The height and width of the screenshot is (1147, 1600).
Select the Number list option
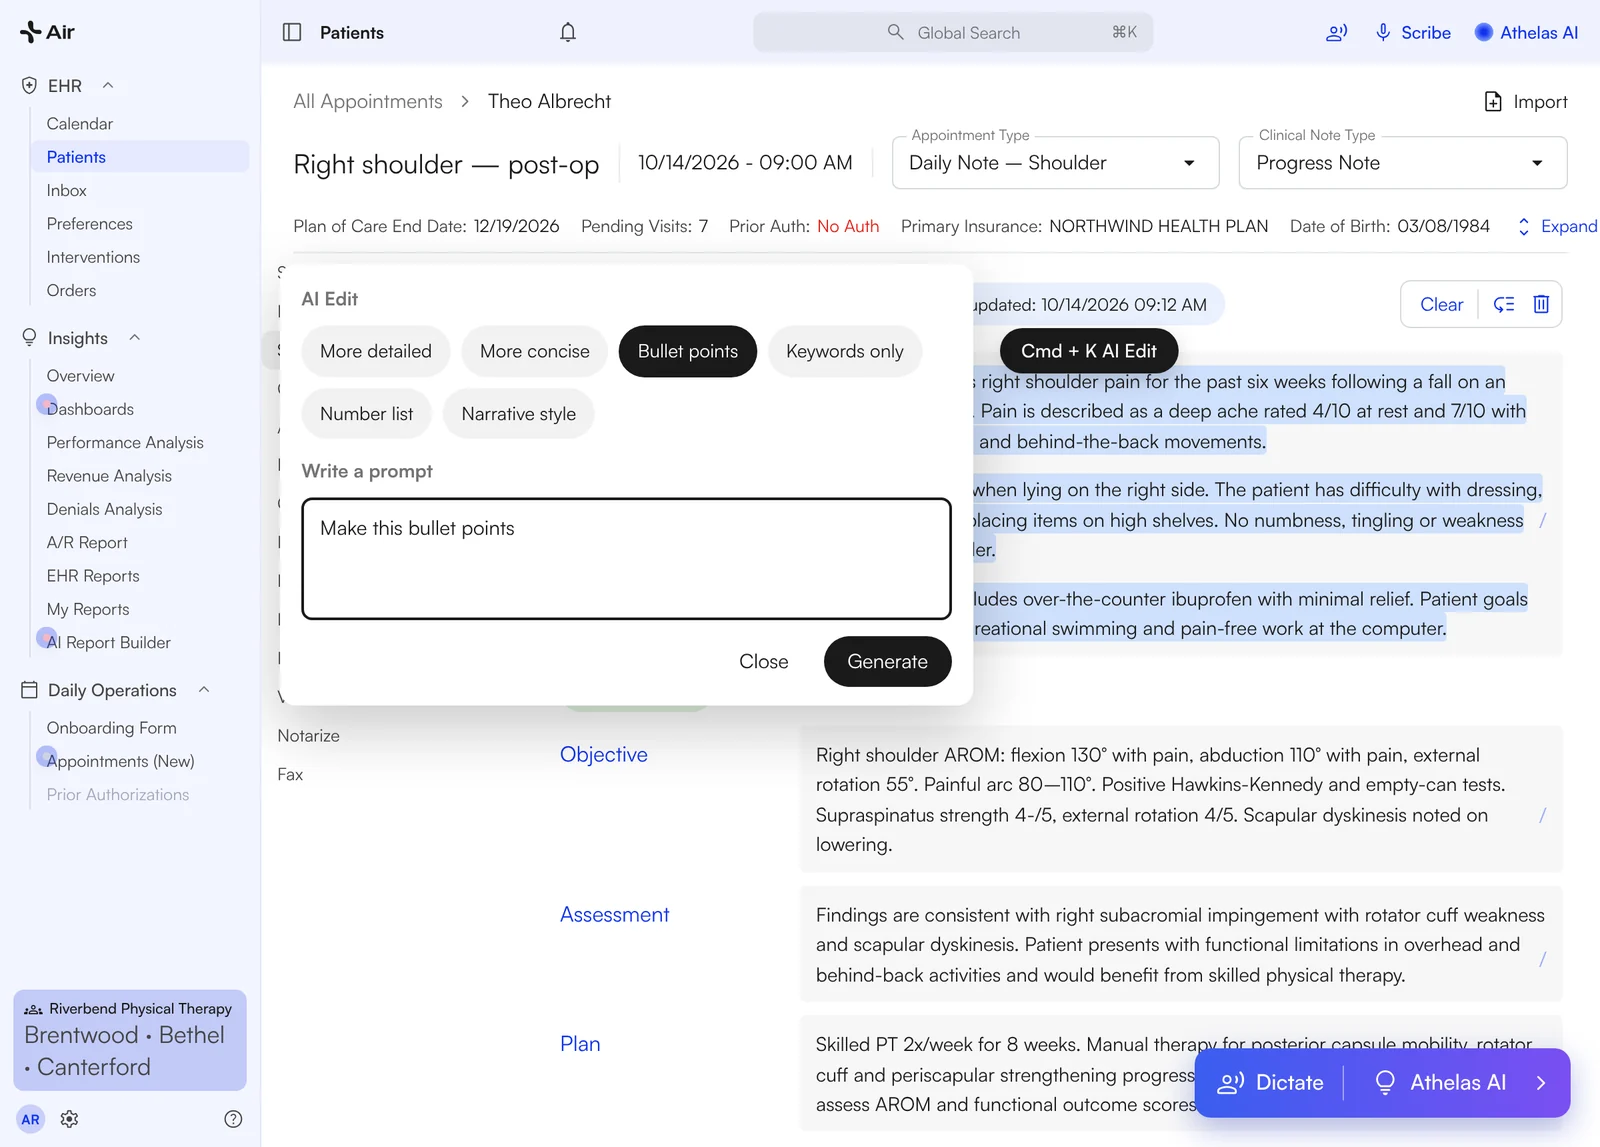[x=367, y=414]
